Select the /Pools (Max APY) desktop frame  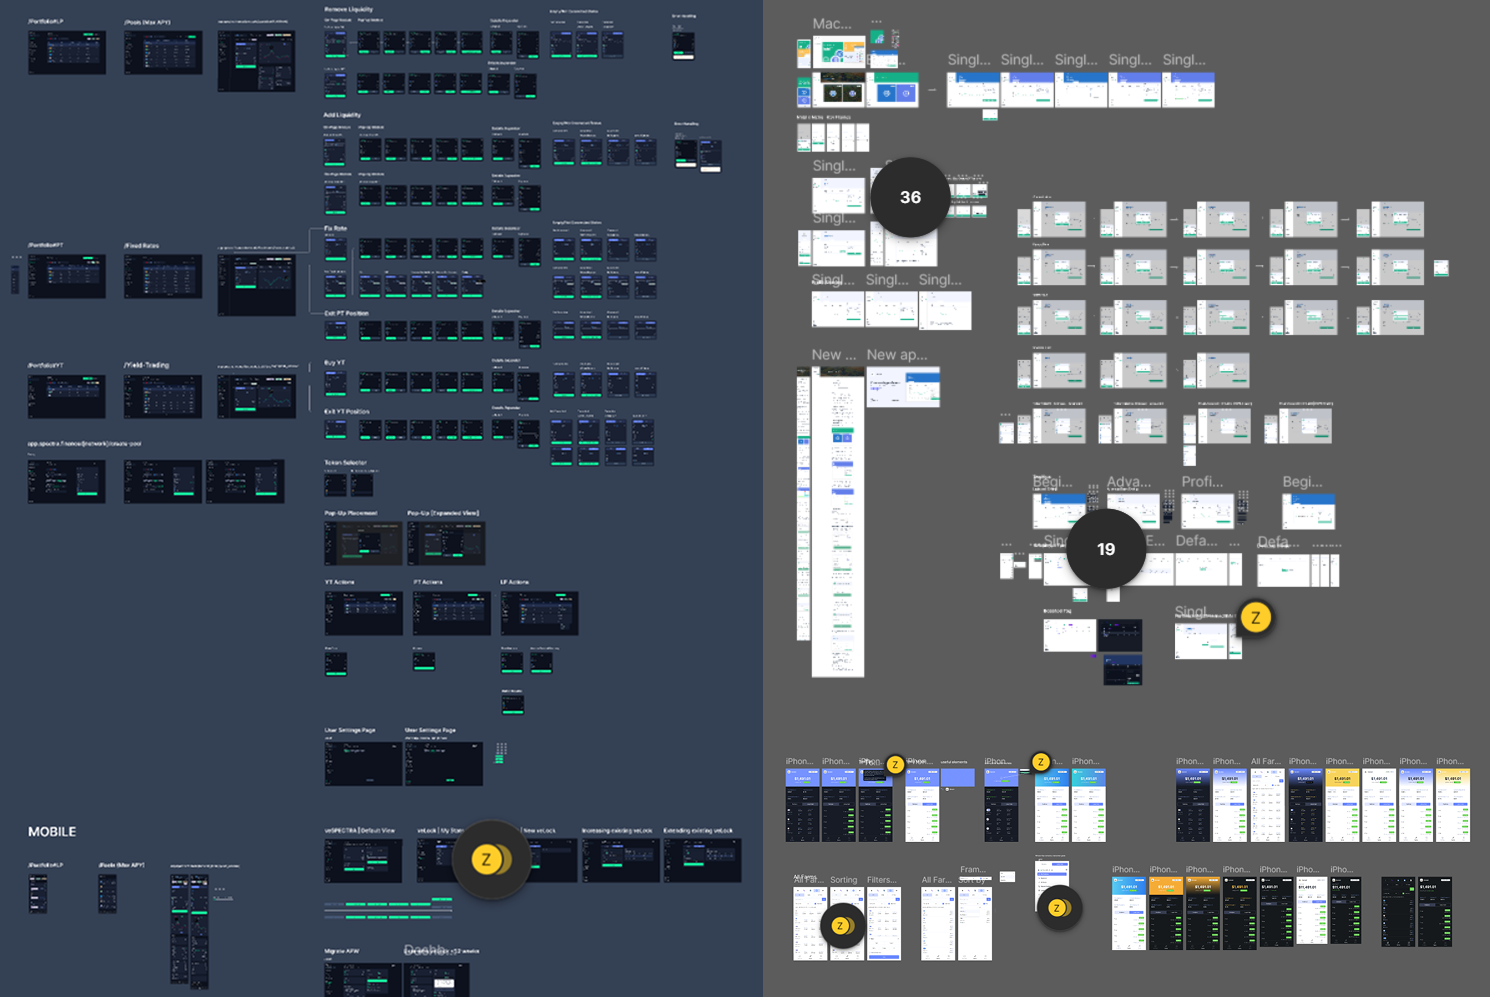click(163, 52)
